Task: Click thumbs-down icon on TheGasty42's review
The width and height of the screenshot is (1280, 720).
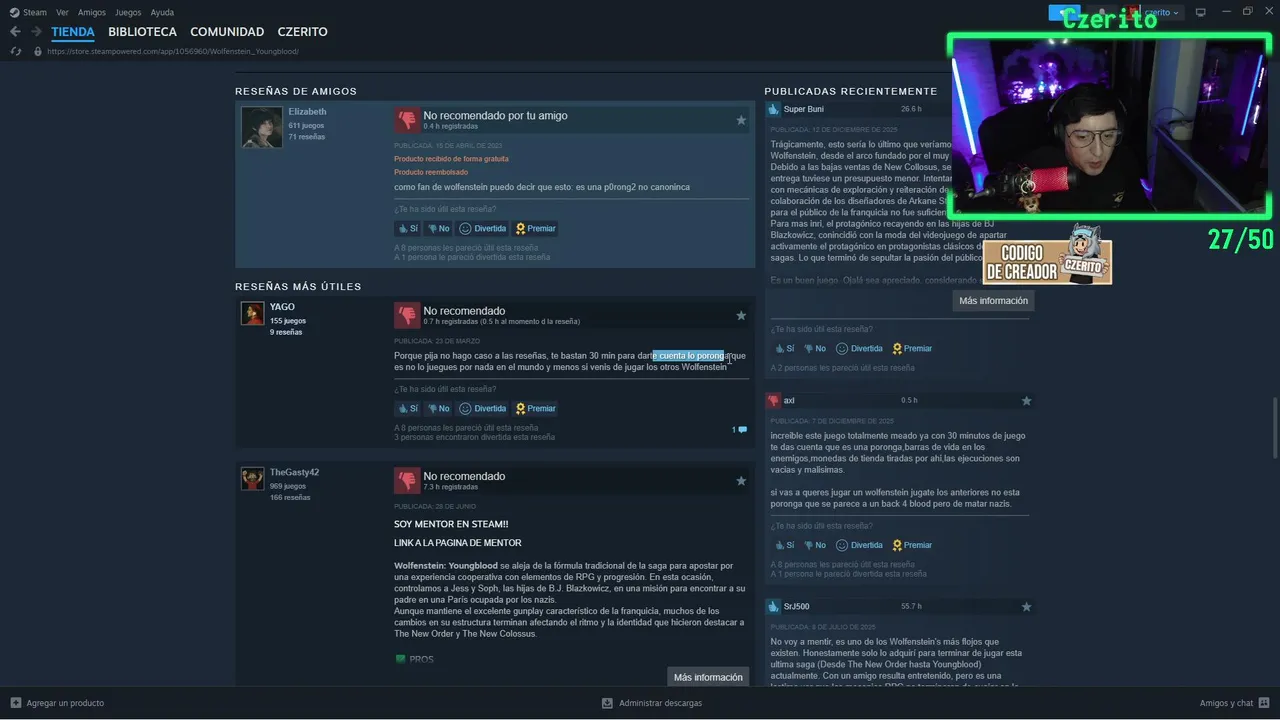Action: [407, 481]
